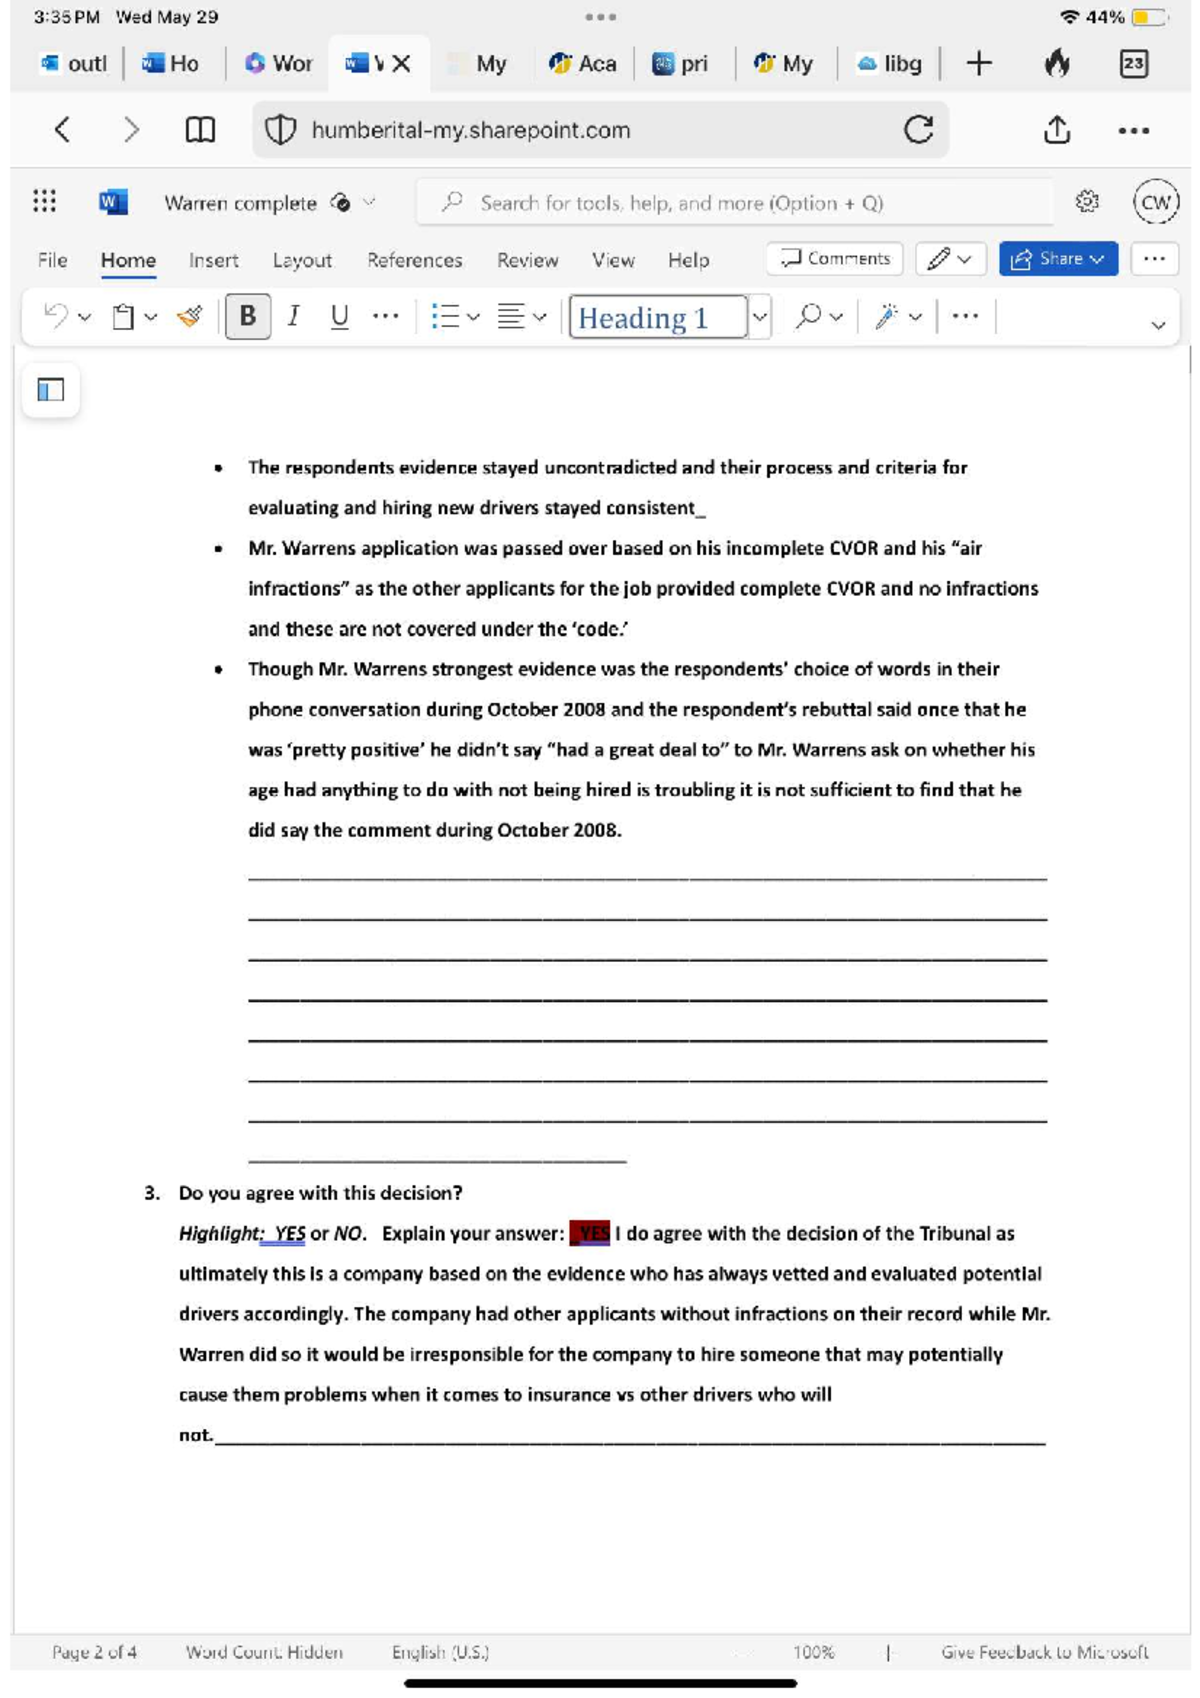Screen dimensions: 1200x1698
Task: Open the tab overview showing 23 tabs
Action: (x=1133, y=64)
